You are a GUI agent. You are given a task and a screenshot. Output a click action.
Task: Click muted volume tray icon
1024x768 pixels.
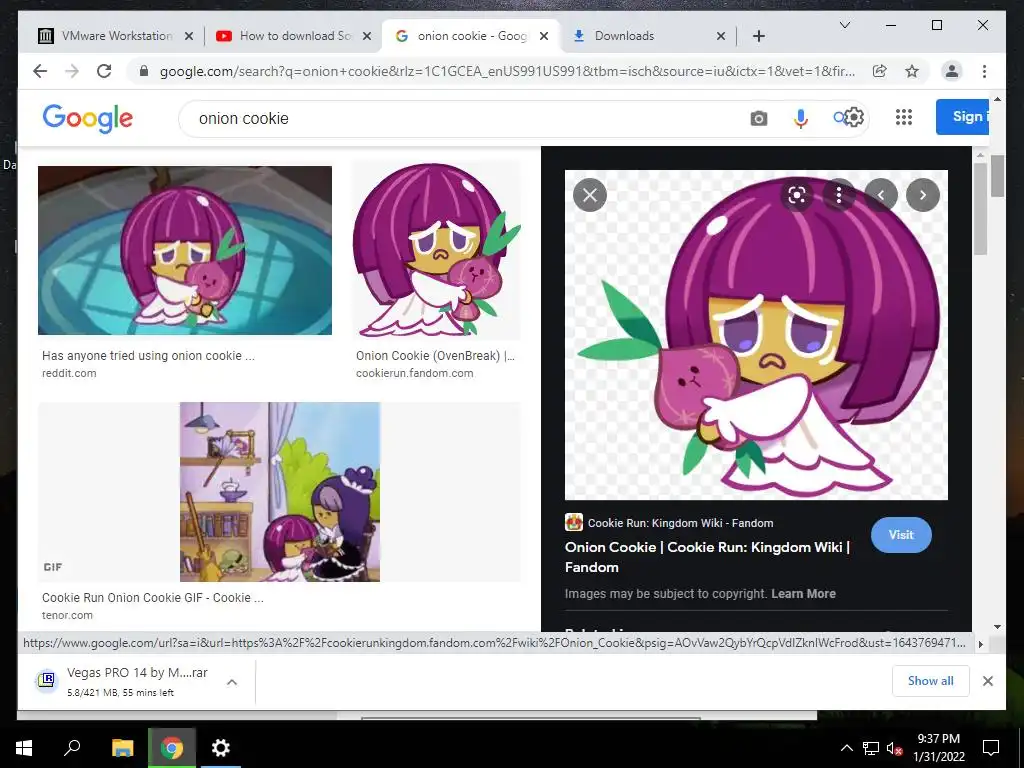pyautogui.click(x=895, y=748)
